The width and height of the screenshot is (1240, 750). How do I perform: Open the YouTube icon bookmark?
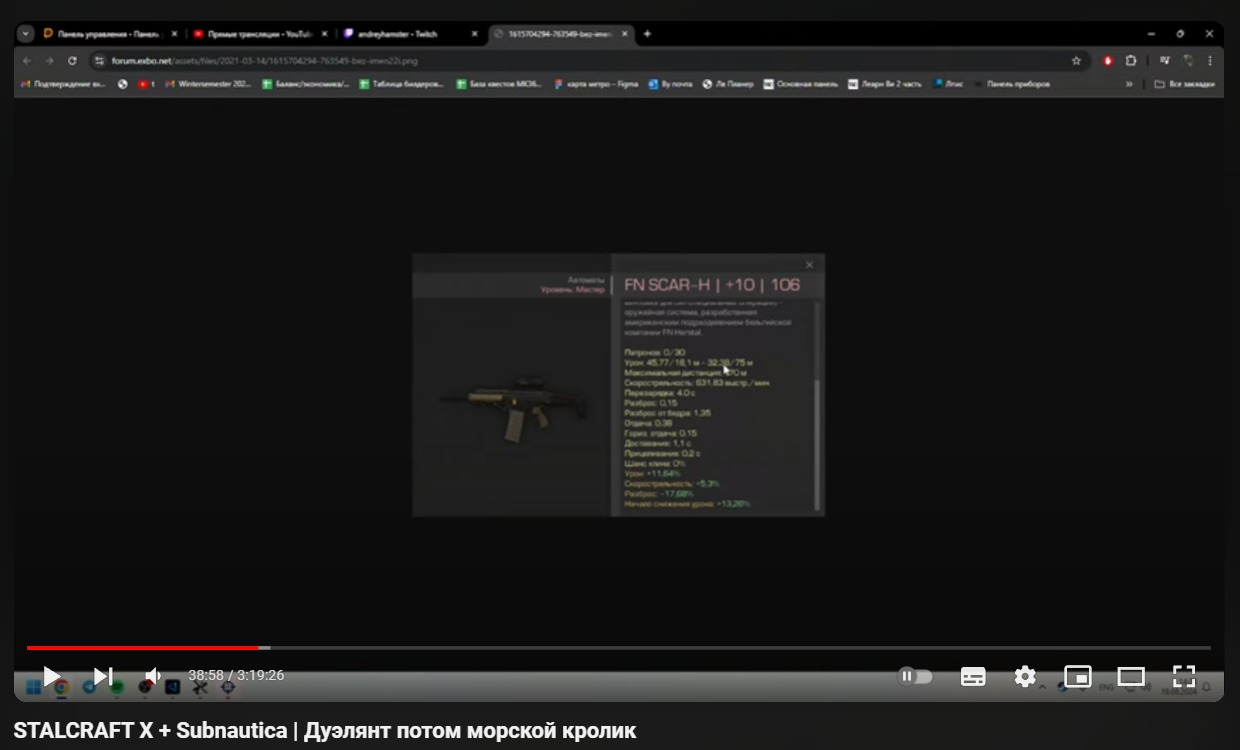(x=146, y=84)
